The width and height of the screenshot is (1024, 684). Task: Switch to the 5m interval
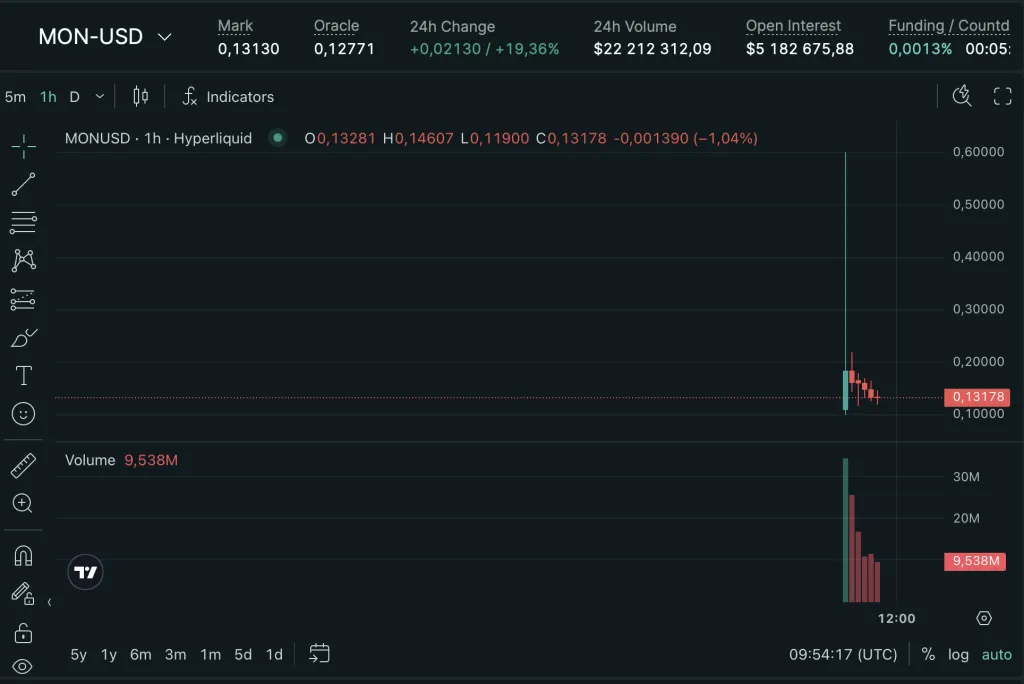pos(15,97)
